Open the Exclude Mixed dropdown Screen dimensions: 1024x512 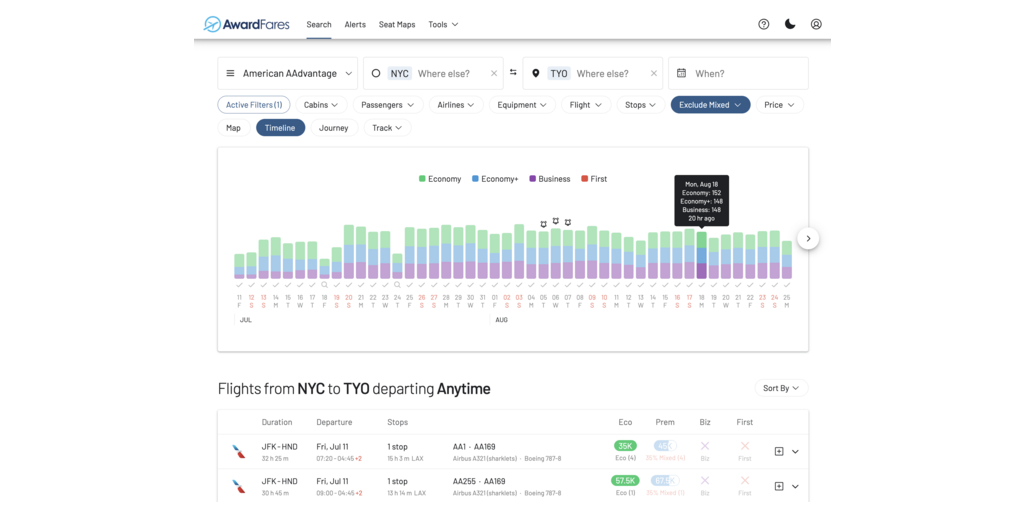pyautogui.click(x=710, y=105)
